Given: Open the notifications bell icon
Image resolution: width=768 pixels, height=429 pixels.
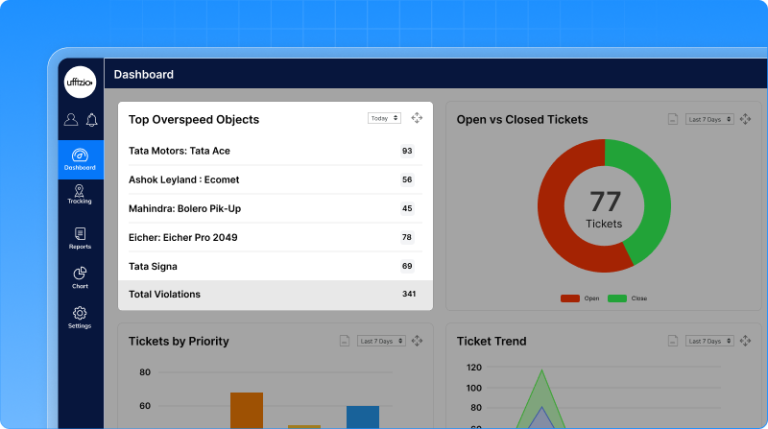Looking at the screenshot, I should coord(91,120).
